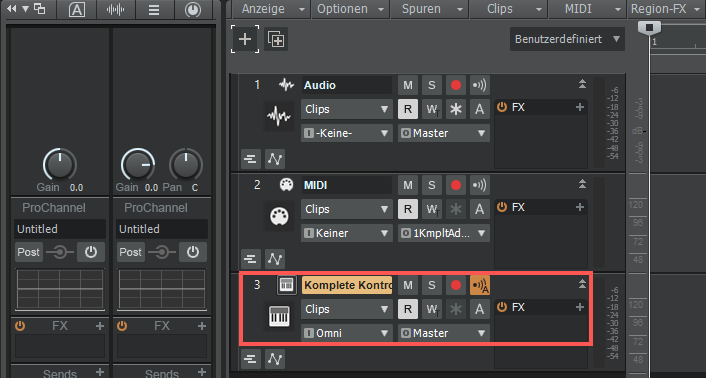Enable input echo on MIDI track
The height and width of the screenshot is (378, 706).
tap(480, 185)
